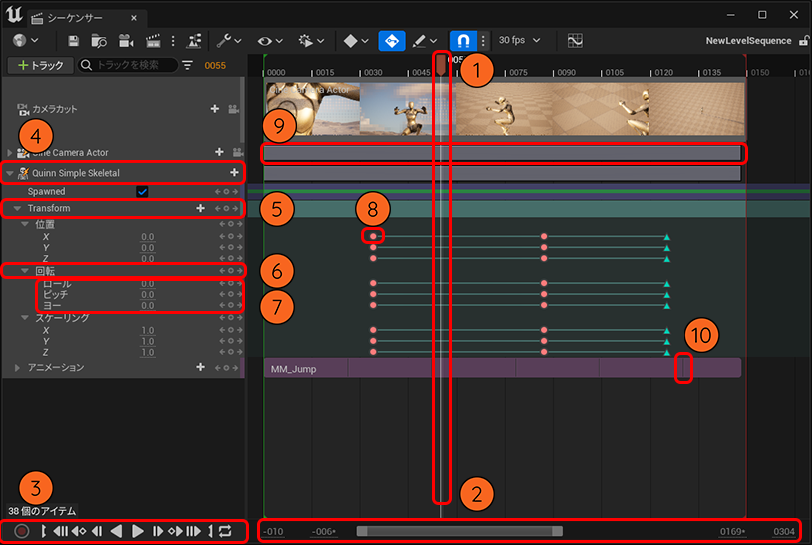Click the save sequence icon in toolbar
This screenshot has height=545, width=812.
tap(74, 41)
